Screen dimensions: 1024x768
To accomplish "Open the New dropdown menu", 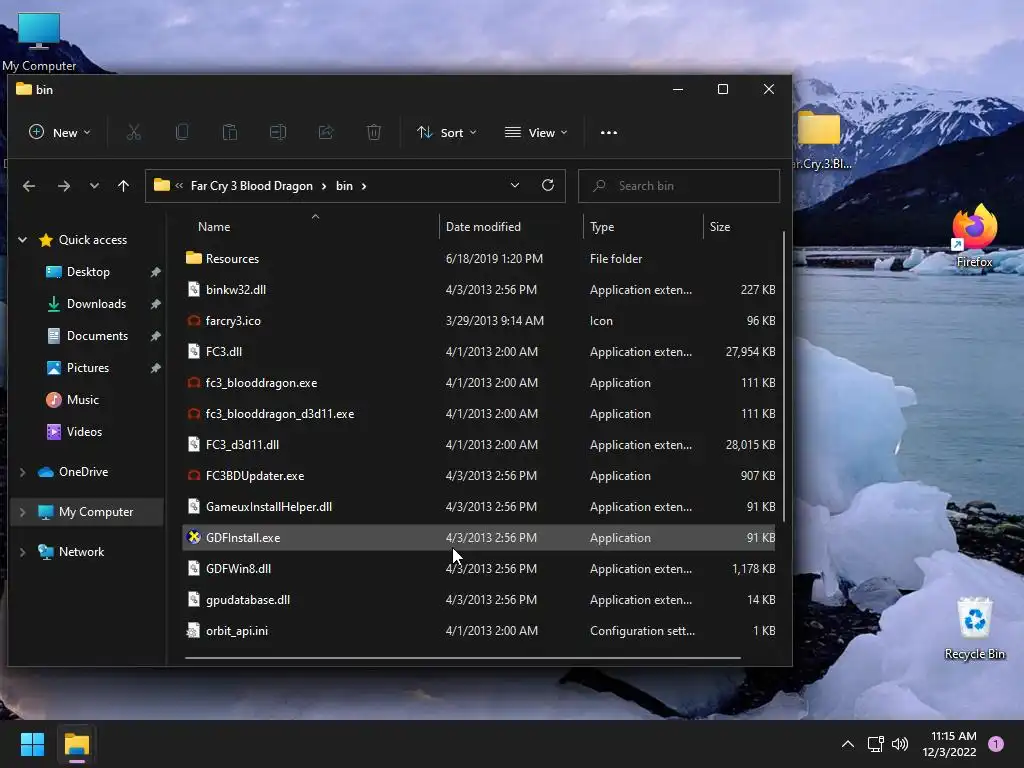I will tap(59, 133).
